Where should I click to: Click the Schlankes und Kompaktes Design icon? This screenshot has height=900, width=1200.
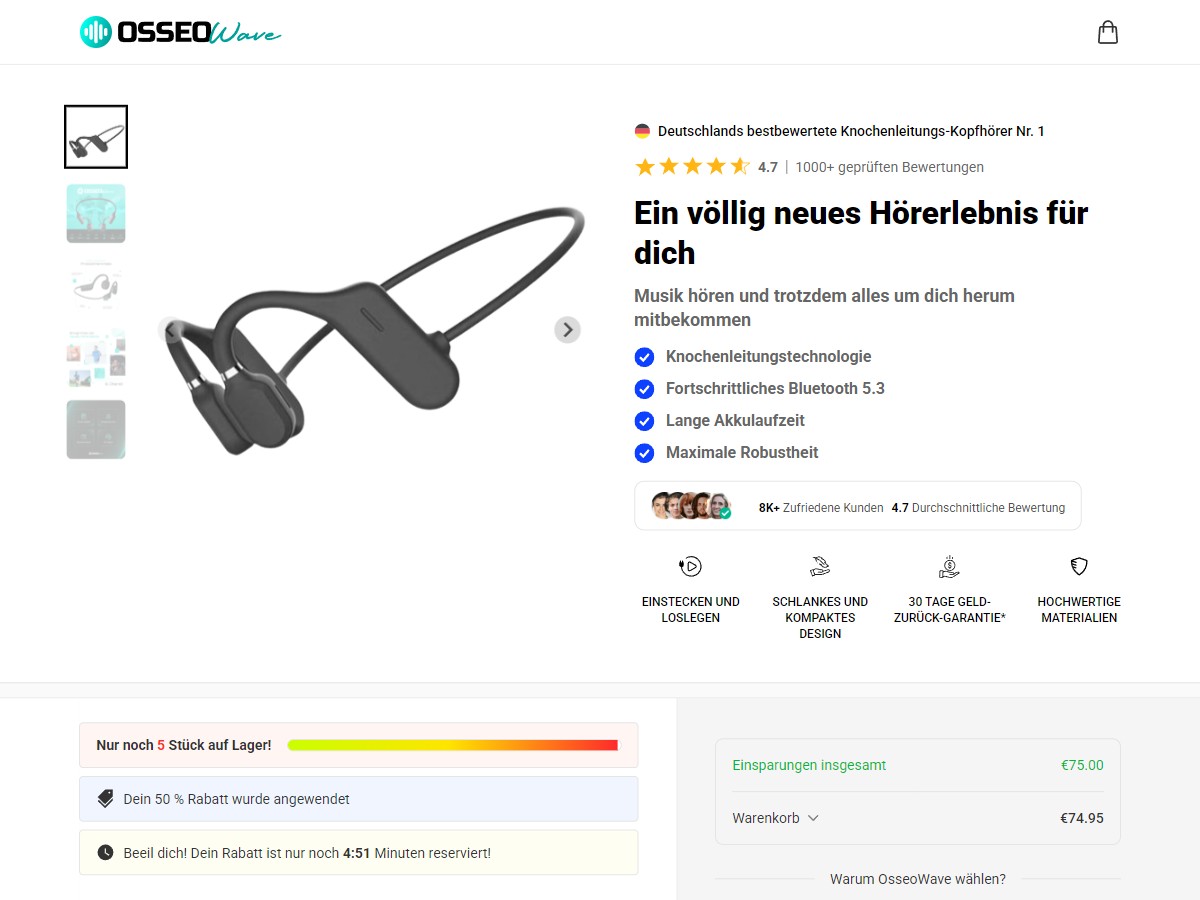tap(820, 567)
